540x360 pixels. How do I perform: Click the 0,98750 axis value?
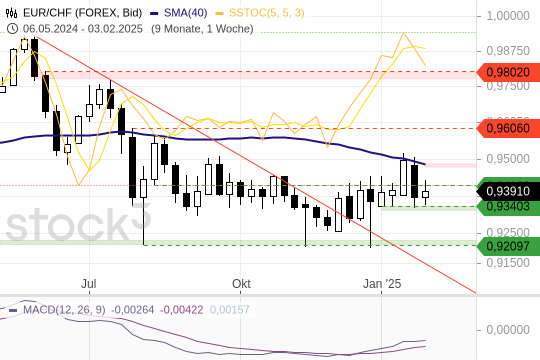[508, 51]
